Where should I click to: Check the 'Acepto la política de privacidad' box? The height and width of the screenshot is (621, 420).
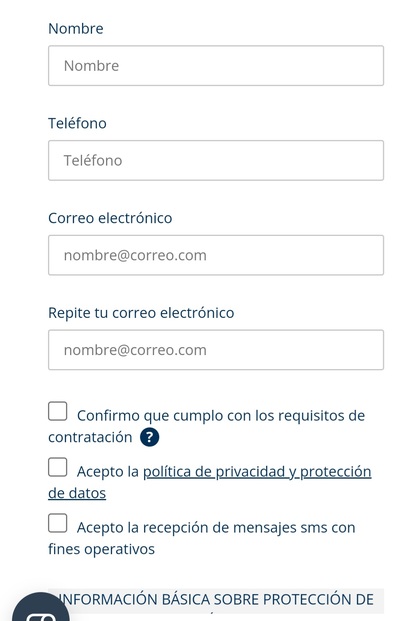click(x=58, y=467)
